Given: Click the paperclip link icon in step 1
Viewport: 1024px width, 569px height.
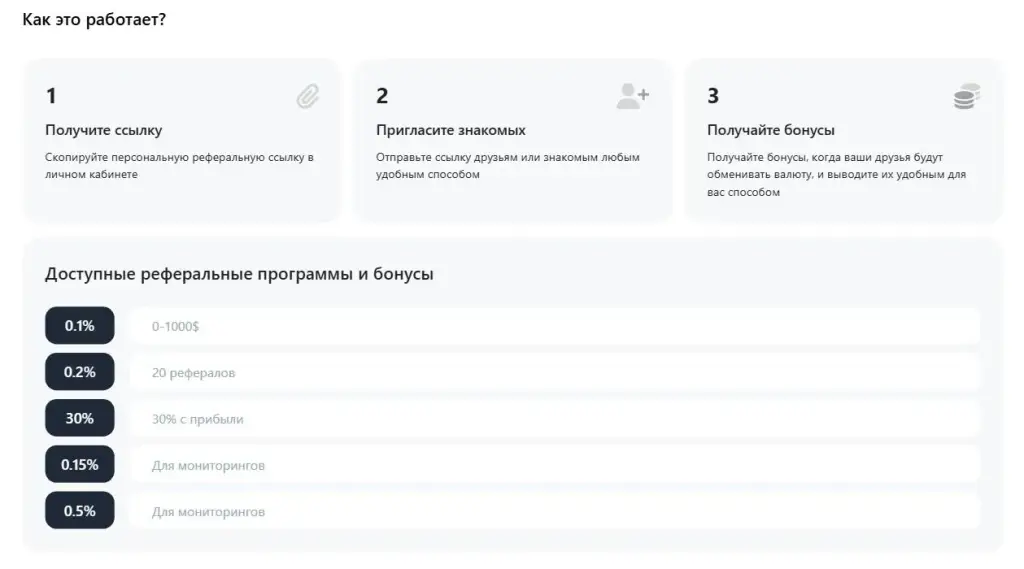Looking at the screenshot, I should [x=308, y=96].
